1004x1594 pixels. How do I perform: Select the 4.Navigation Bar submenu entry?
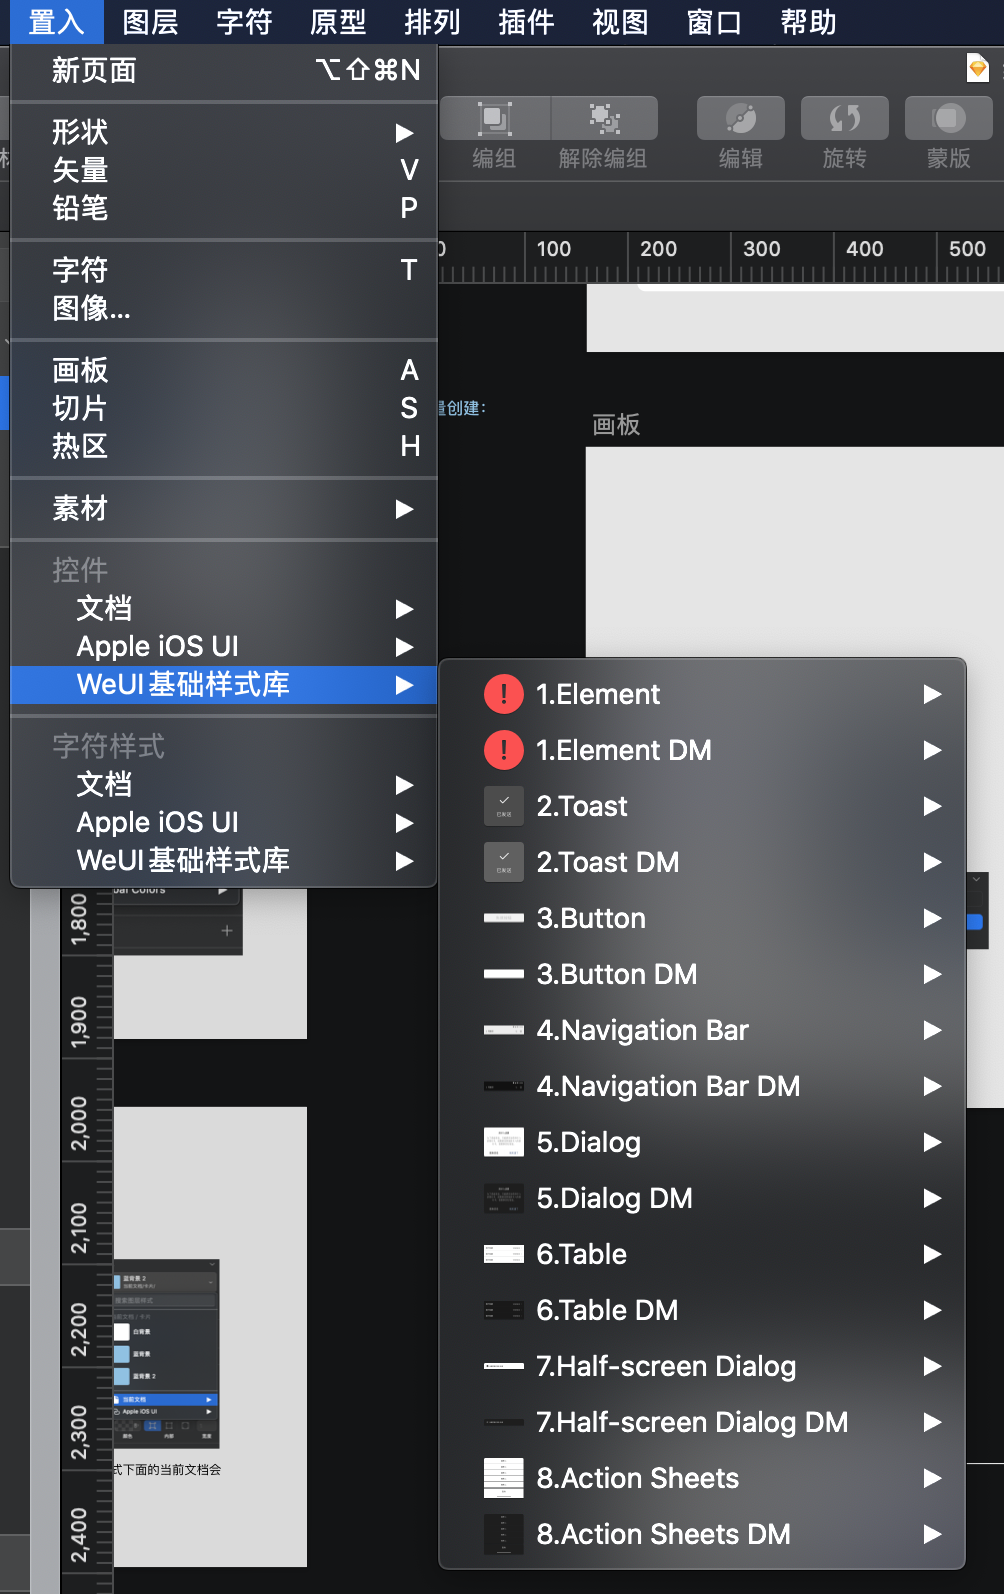[702, 1030]
